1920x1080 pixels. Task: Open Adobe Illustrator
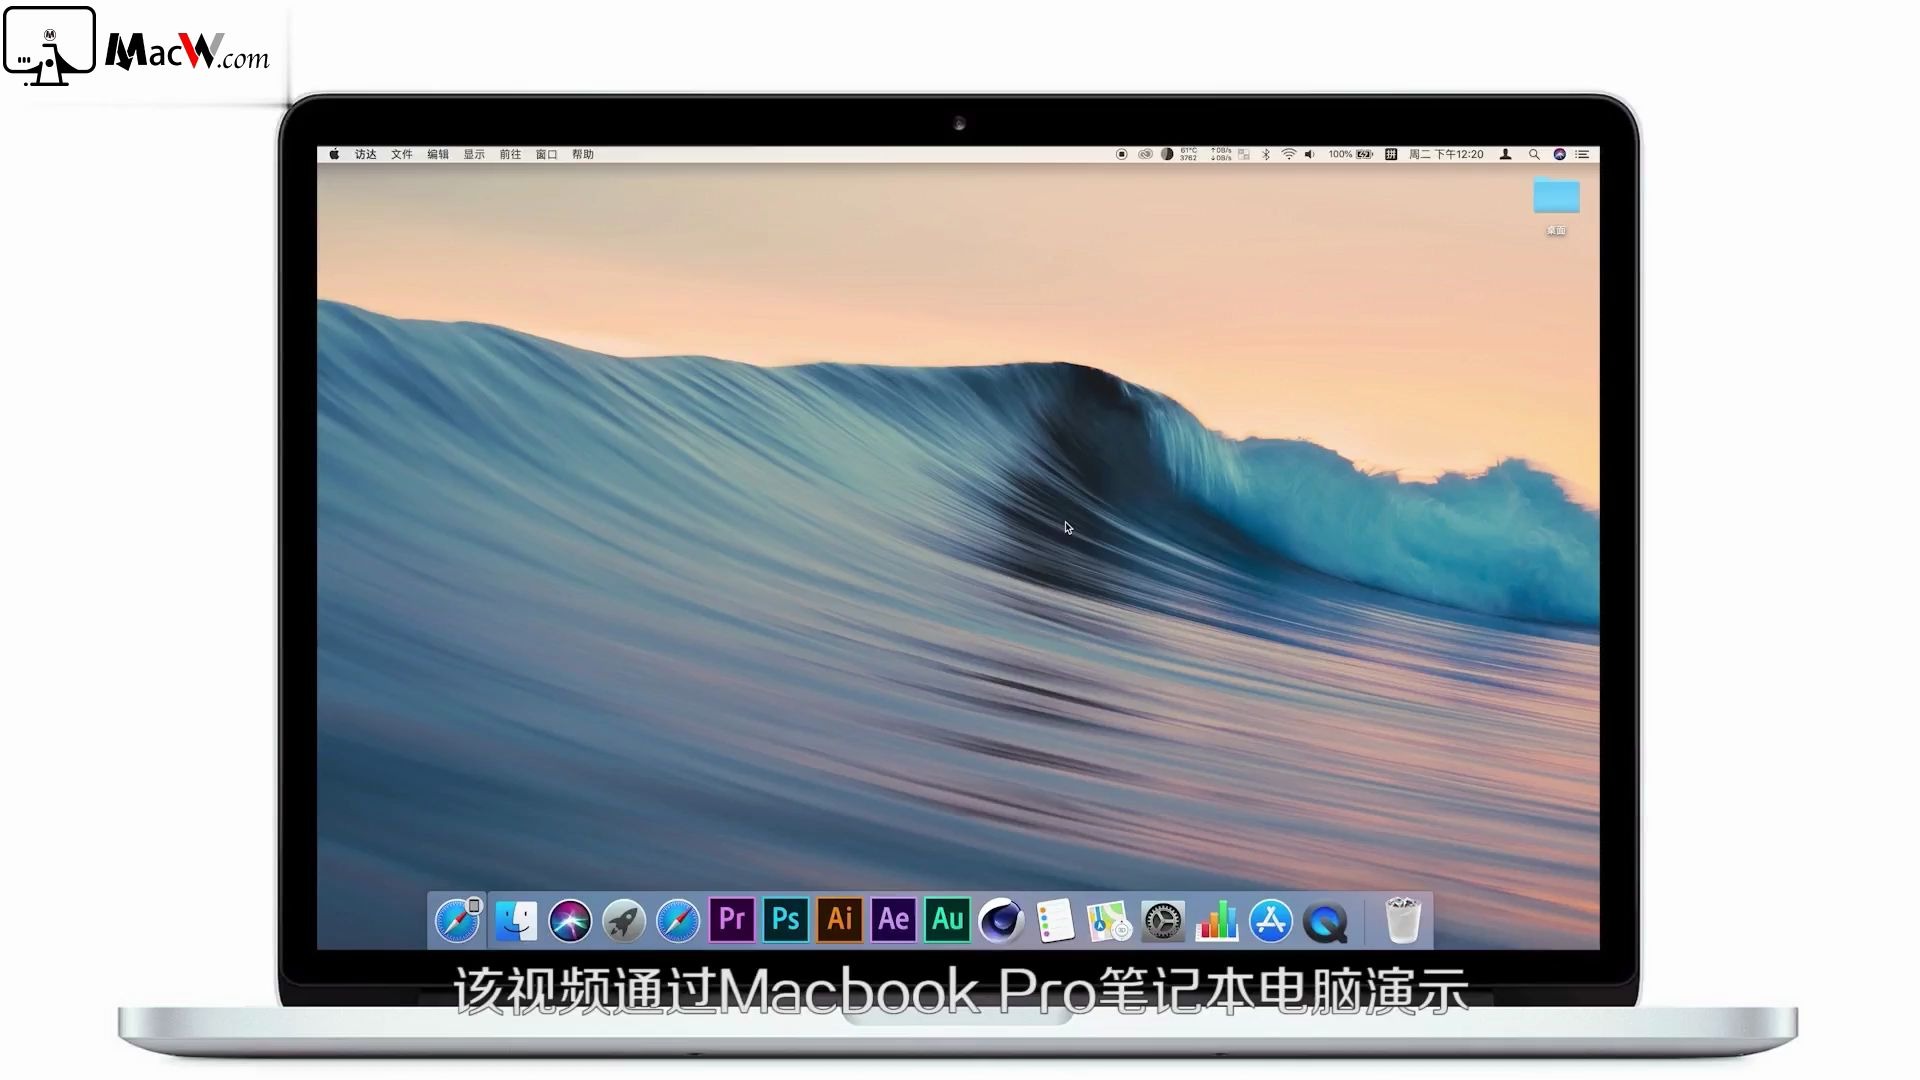click(839, 919)
